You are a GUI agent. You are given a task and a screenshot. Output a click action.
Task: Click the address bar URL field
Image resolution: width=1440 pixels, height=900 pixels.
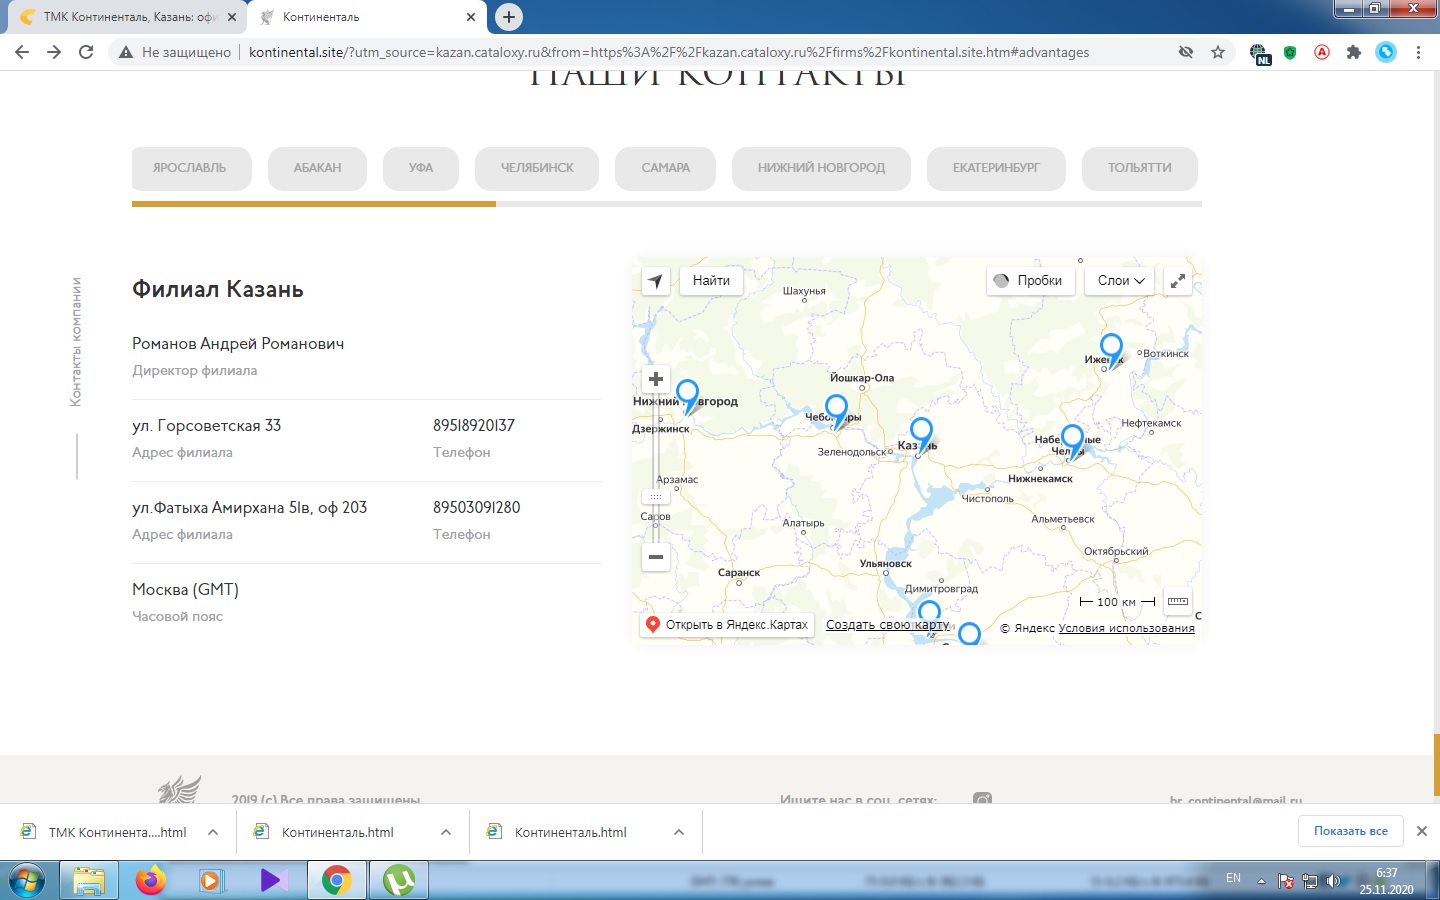pos(668,52)
